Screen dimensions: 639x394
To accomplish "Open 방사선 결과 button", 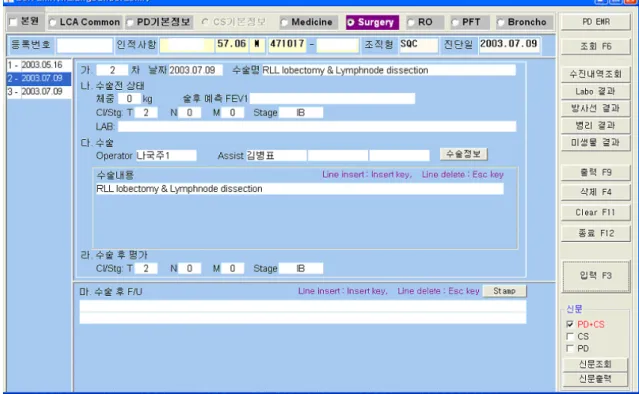I will [595, 108].
